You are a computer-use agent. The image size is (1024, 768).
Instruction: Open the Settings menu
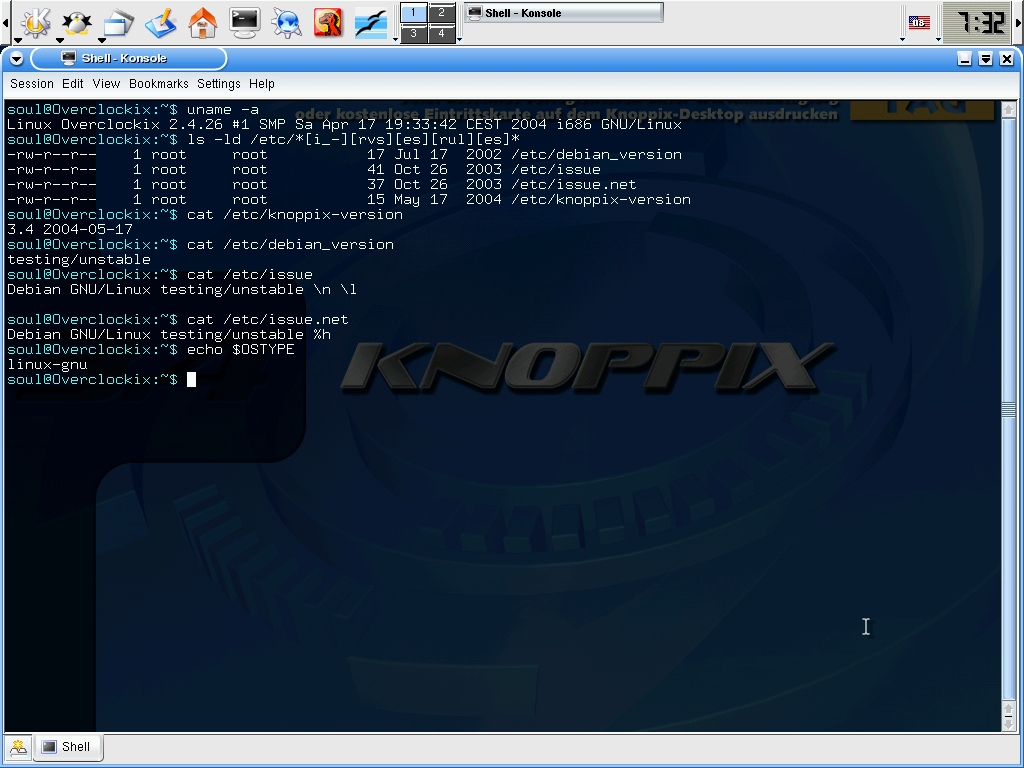219,84
